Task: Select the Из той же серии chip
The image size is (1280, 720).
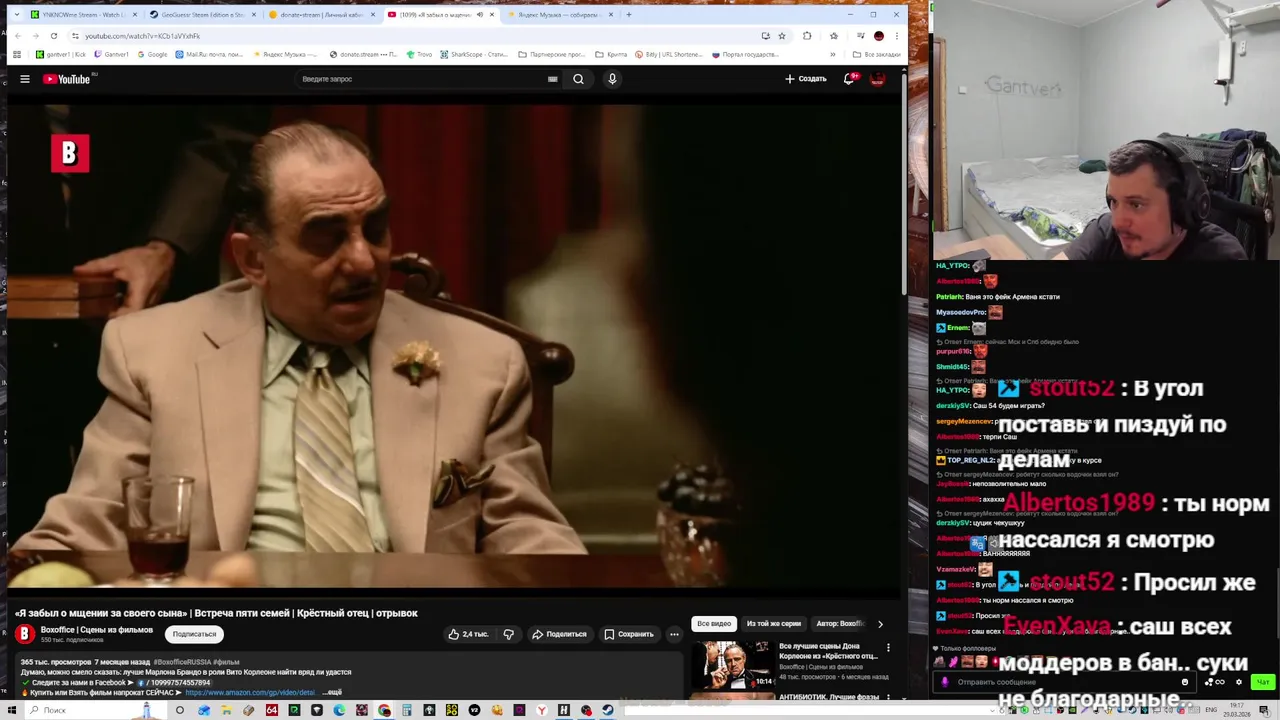Action: tap(774, 624)
